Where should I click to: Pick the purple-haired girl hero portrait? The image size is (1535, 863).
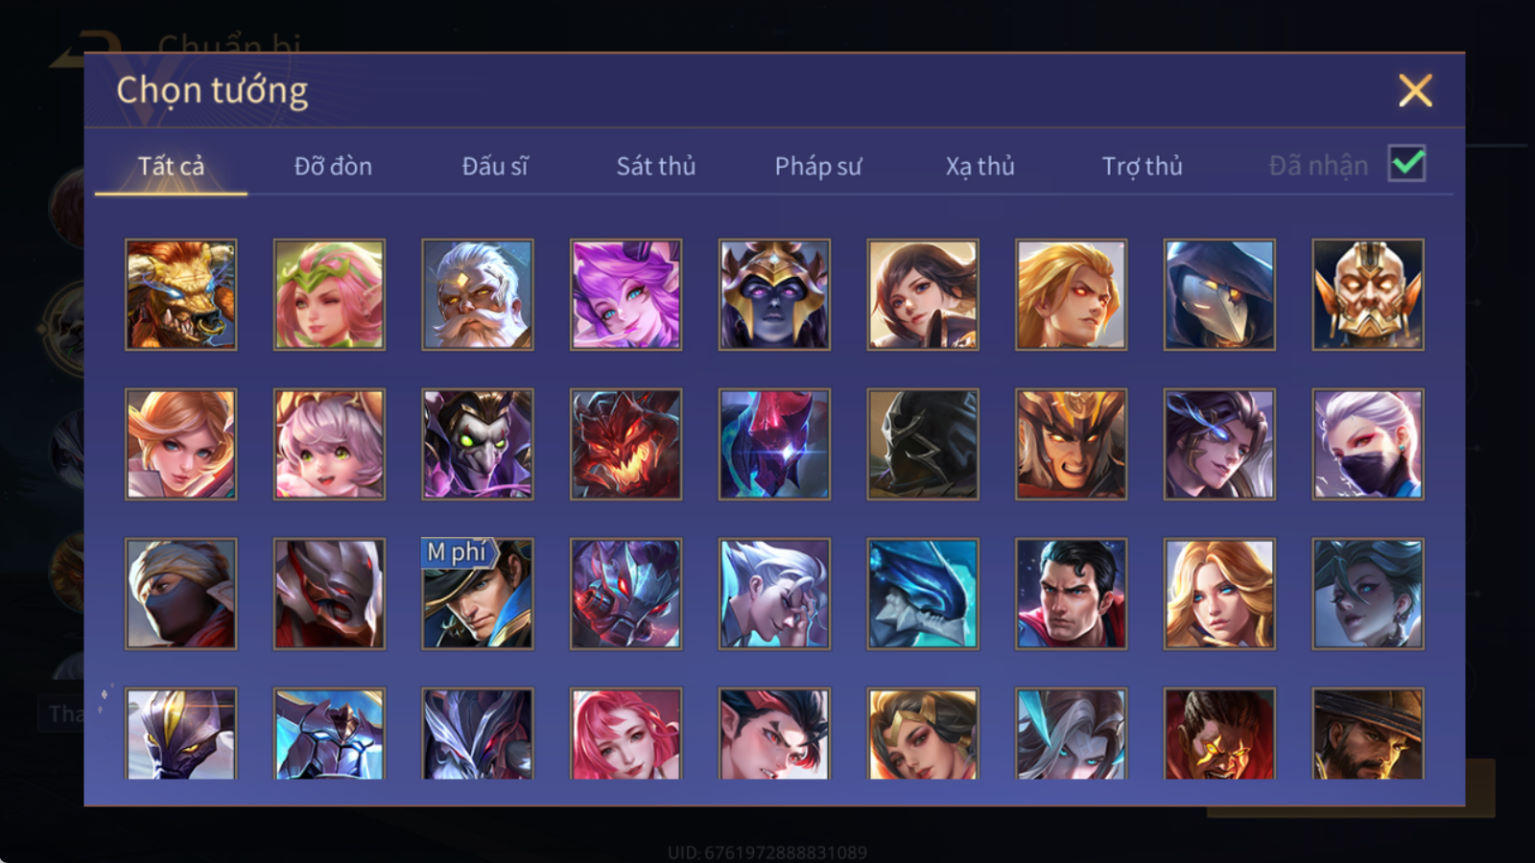(x=626, y=295)
